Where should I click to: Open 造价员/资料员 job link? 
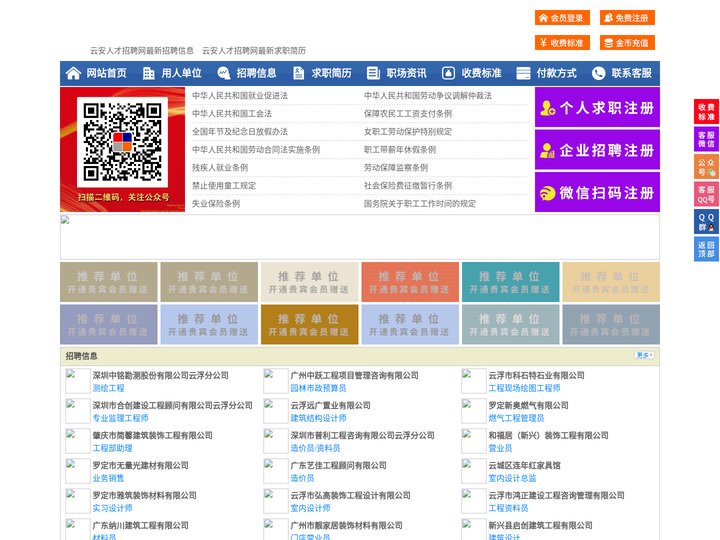coord(315,448)
